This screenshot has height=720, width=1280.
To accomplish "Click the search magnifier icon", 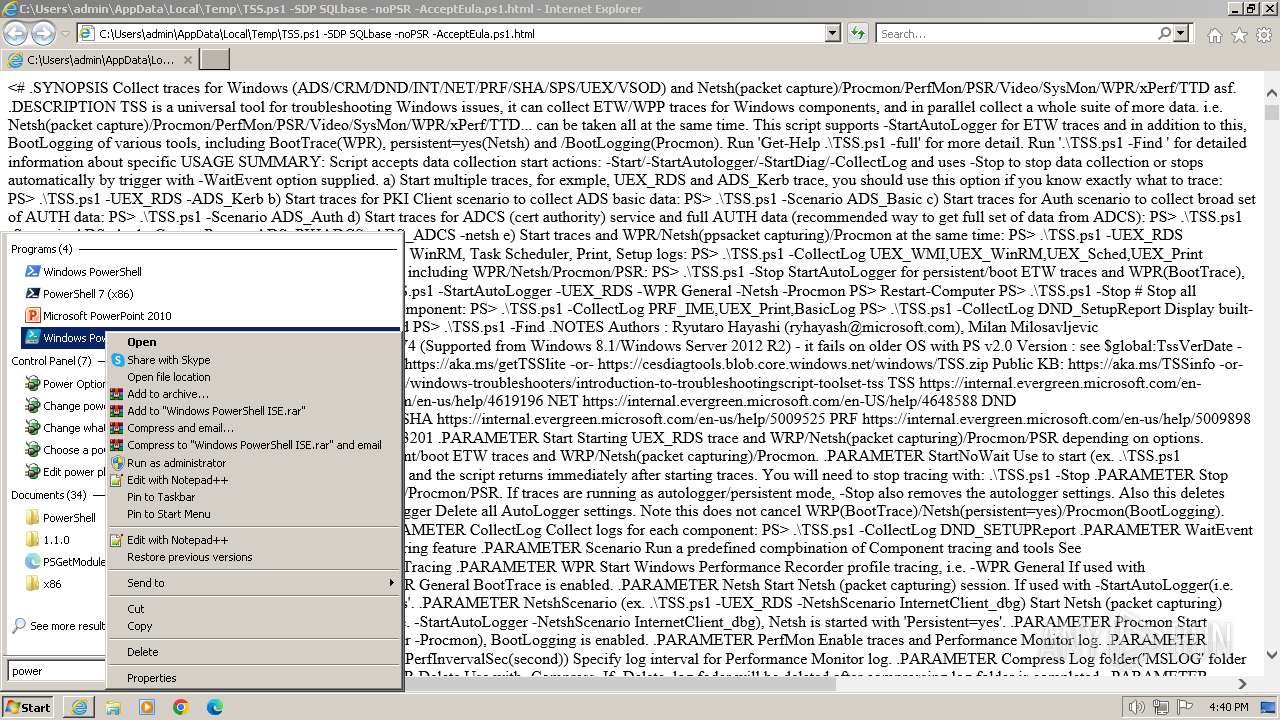I will tap(1166, 33).
